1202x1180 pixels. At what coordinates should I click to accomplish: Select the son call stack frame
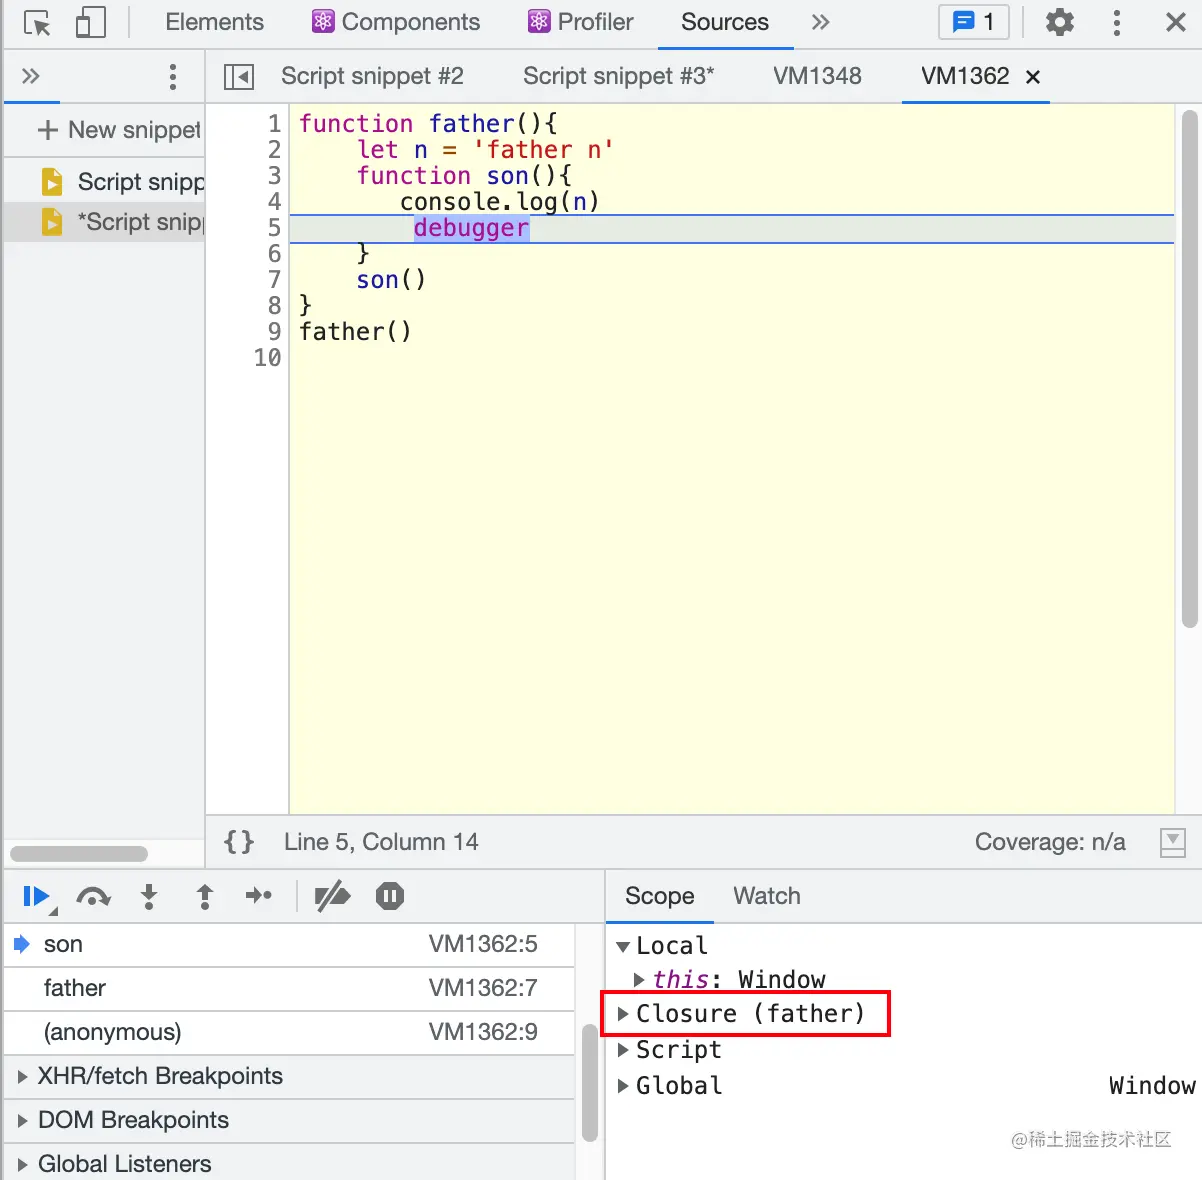pos(290,944)
